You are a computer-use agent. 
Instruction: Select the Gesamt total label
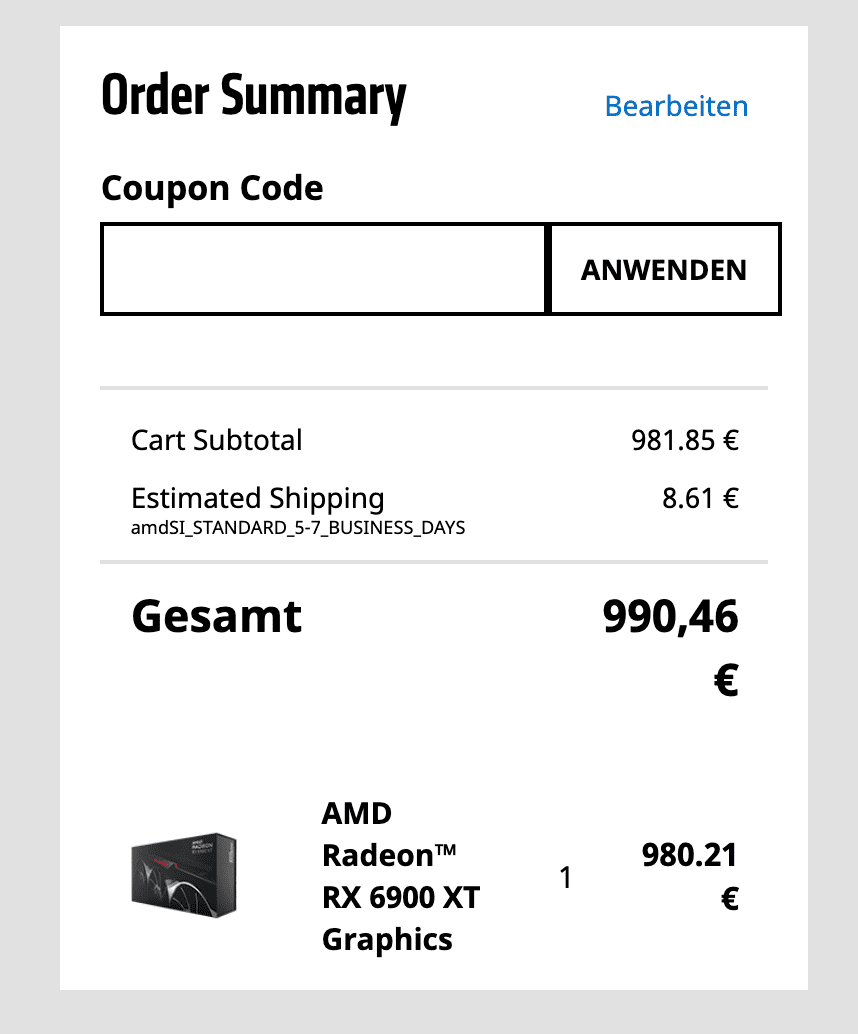216,617
